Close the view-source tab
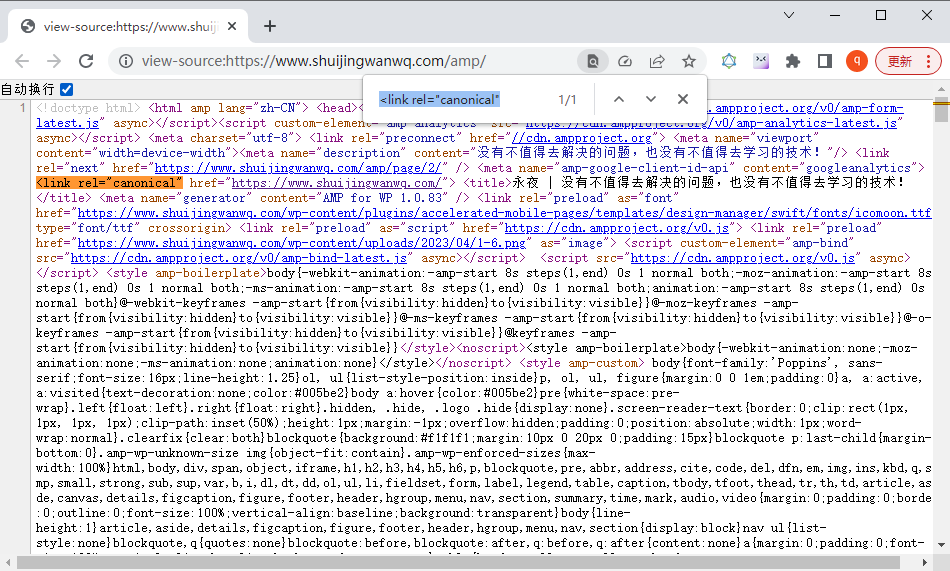This screenshot has width=950, height=571. click(232, 26)
